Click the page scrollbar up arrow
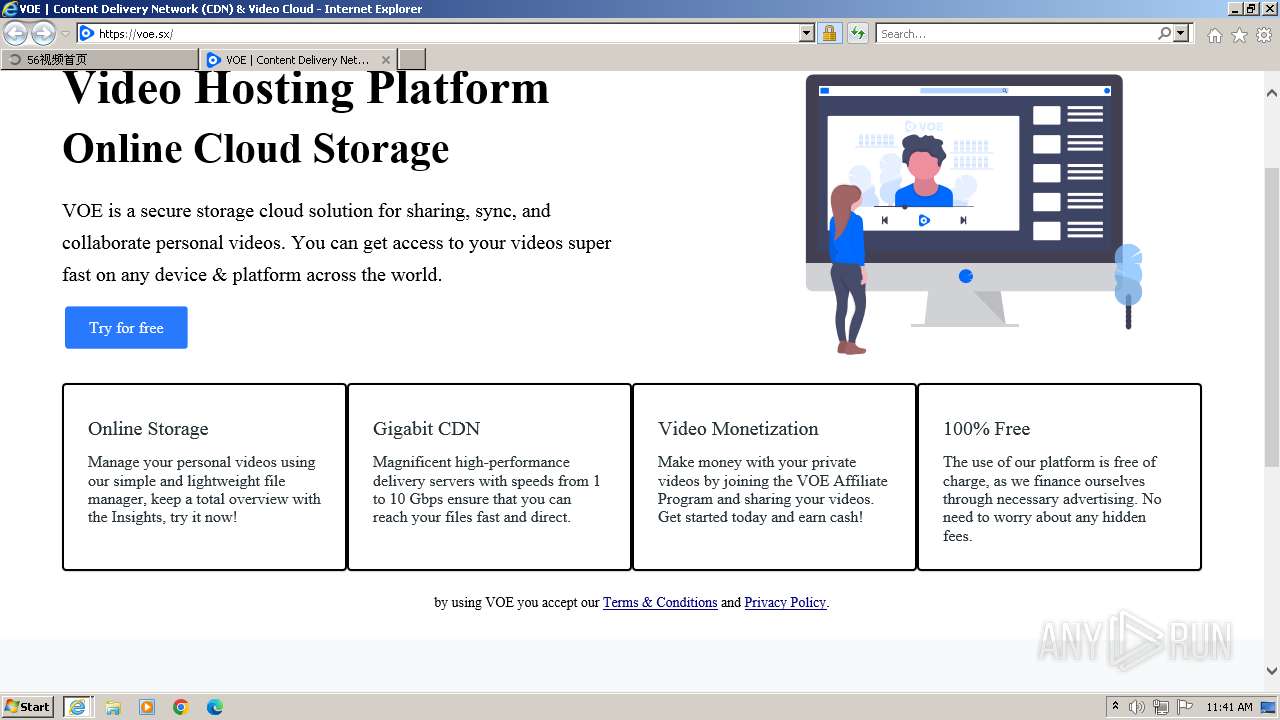 1272,94
